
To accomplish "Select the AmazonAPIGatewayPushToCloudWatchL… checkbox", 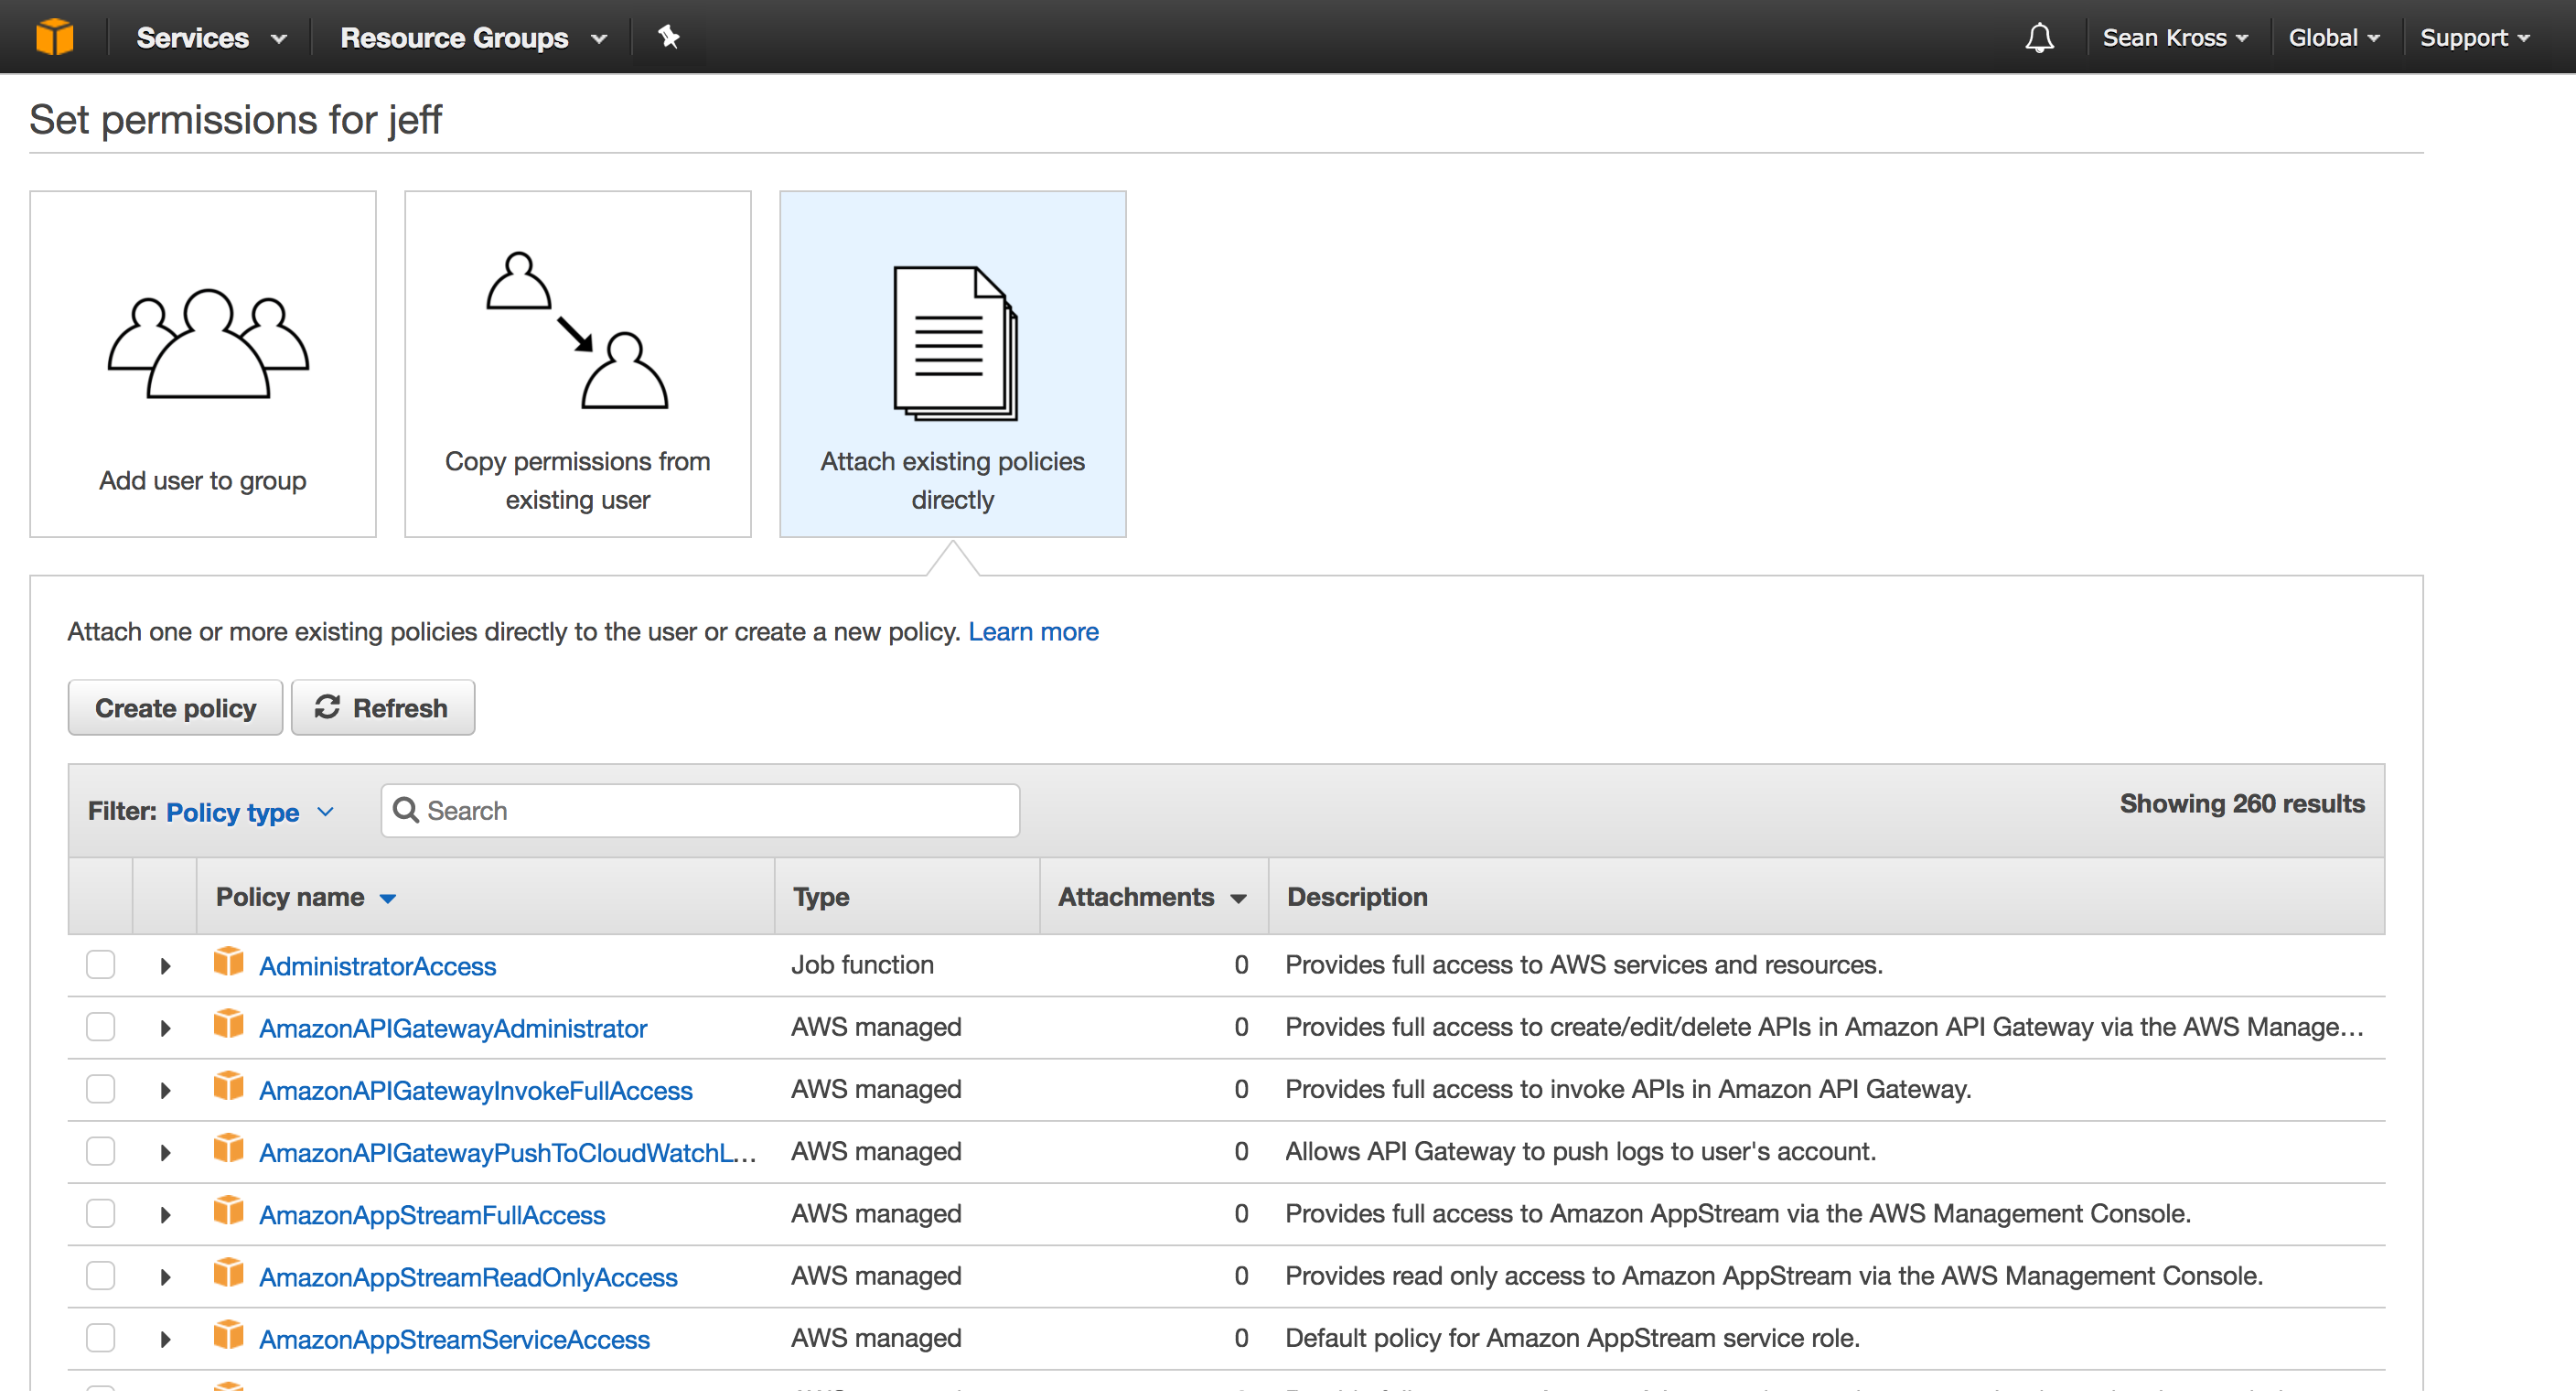I will [x=100, y=1152].
